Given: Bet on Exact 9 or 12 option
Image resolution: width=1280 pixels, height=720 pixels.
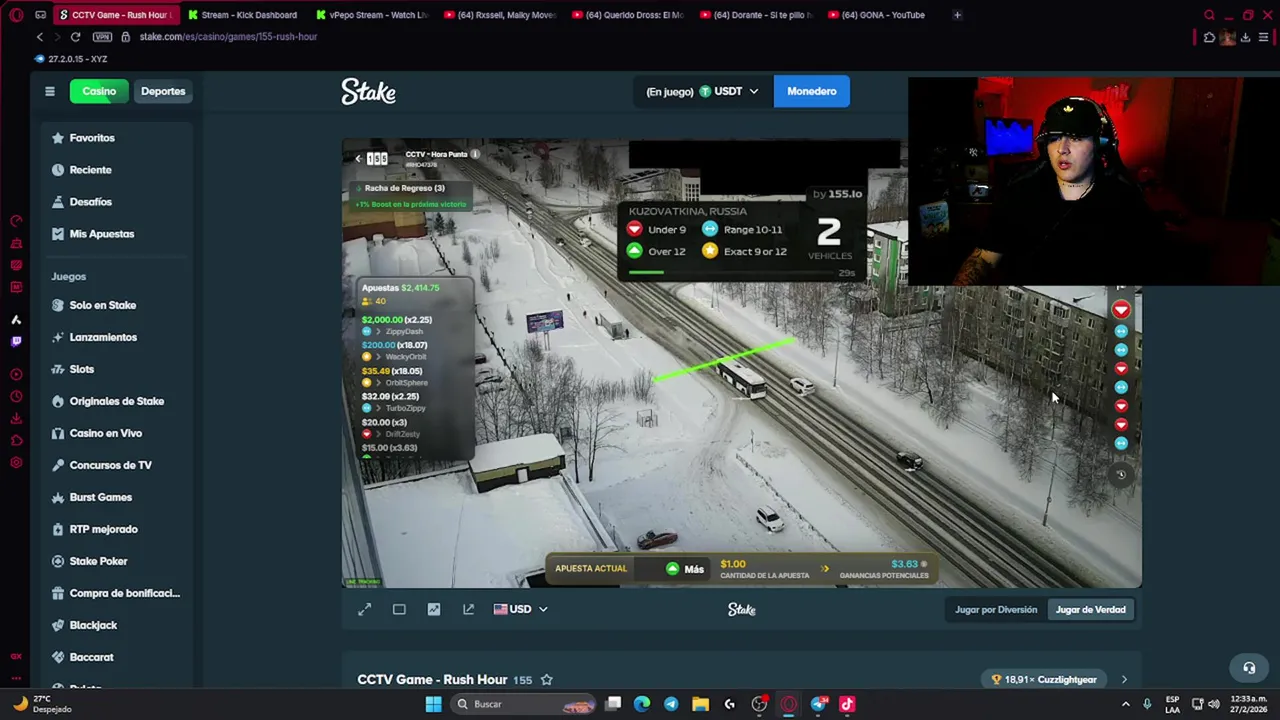Looking at the screenshot, I should [x=745, y=251].
